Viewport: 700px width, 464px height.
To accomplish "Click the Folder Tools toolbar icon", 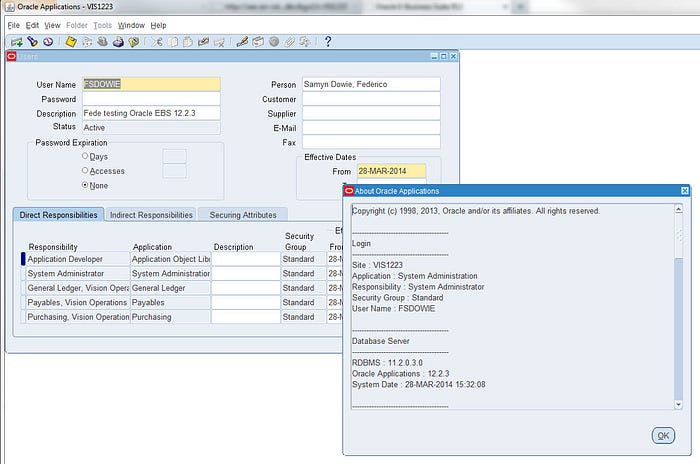I will pos(305,42).
